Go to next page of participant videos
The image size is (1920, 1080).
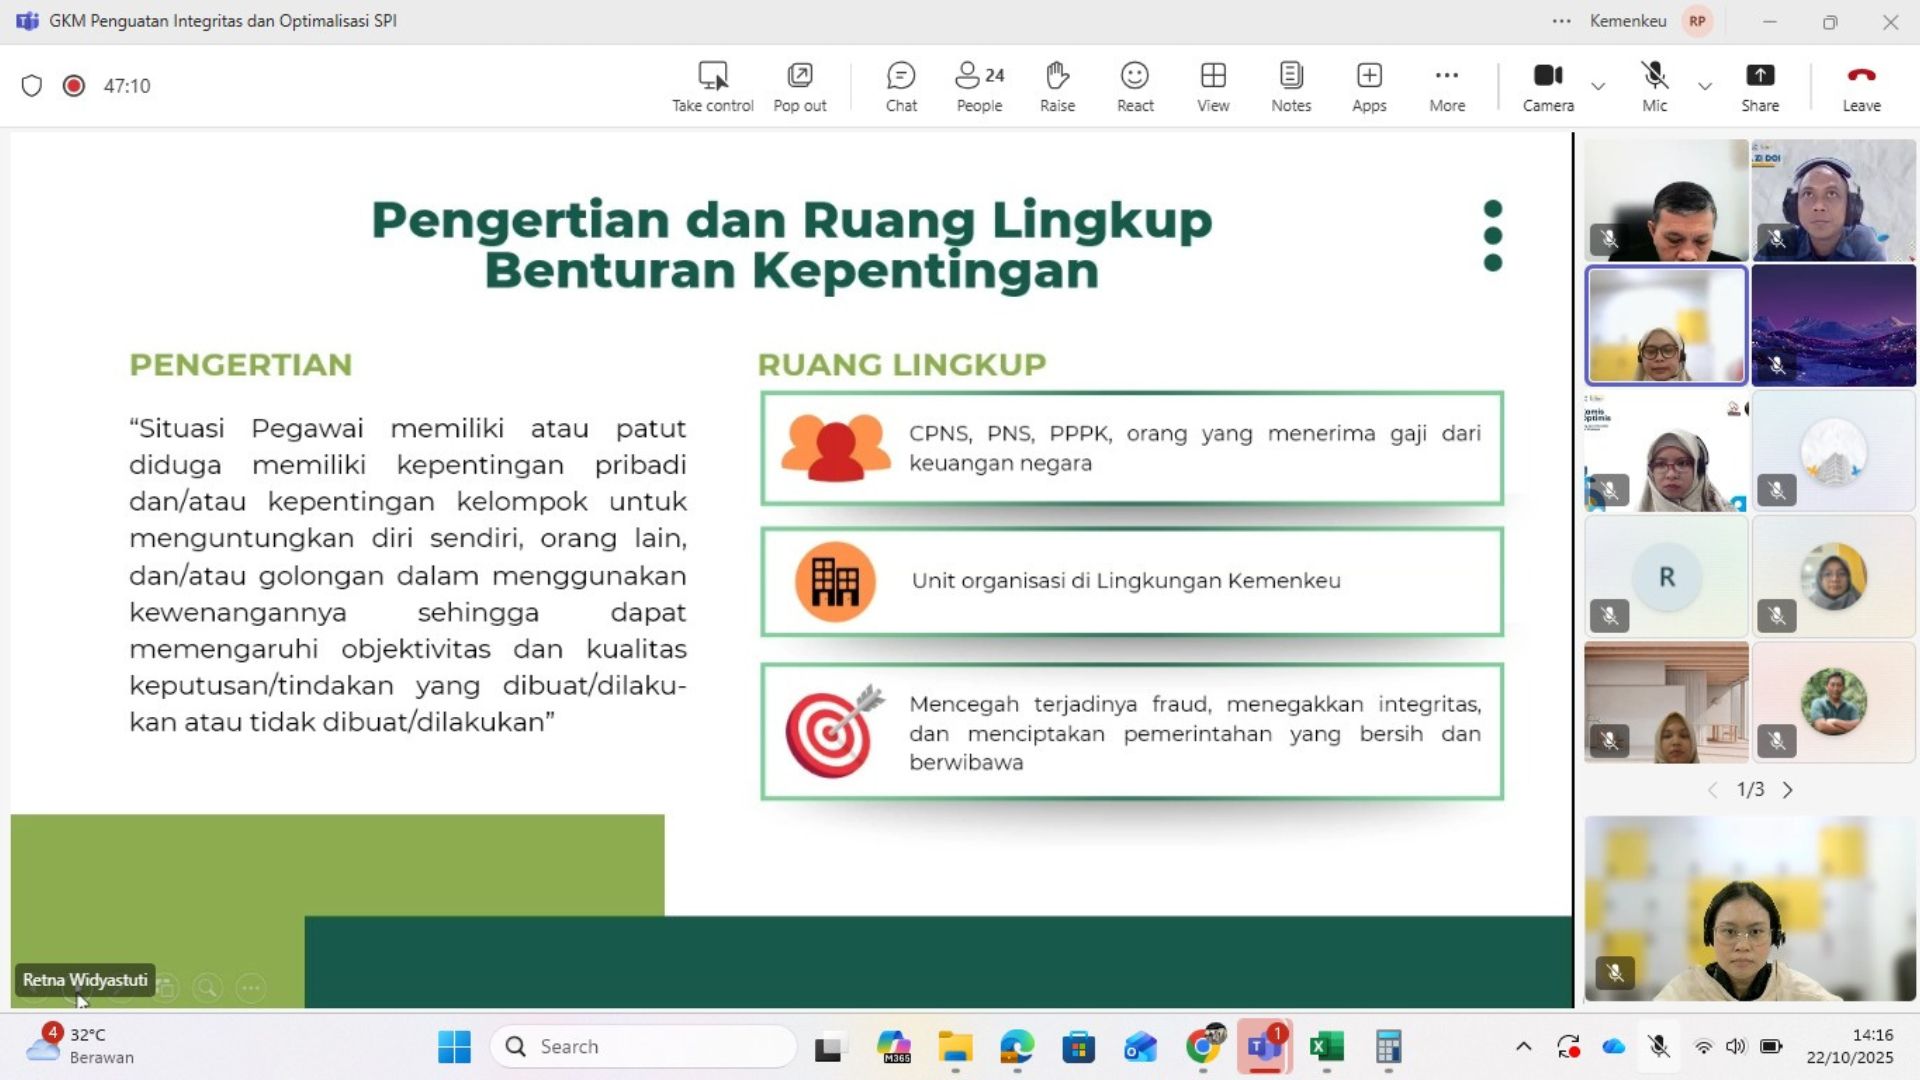[1788, 790]
